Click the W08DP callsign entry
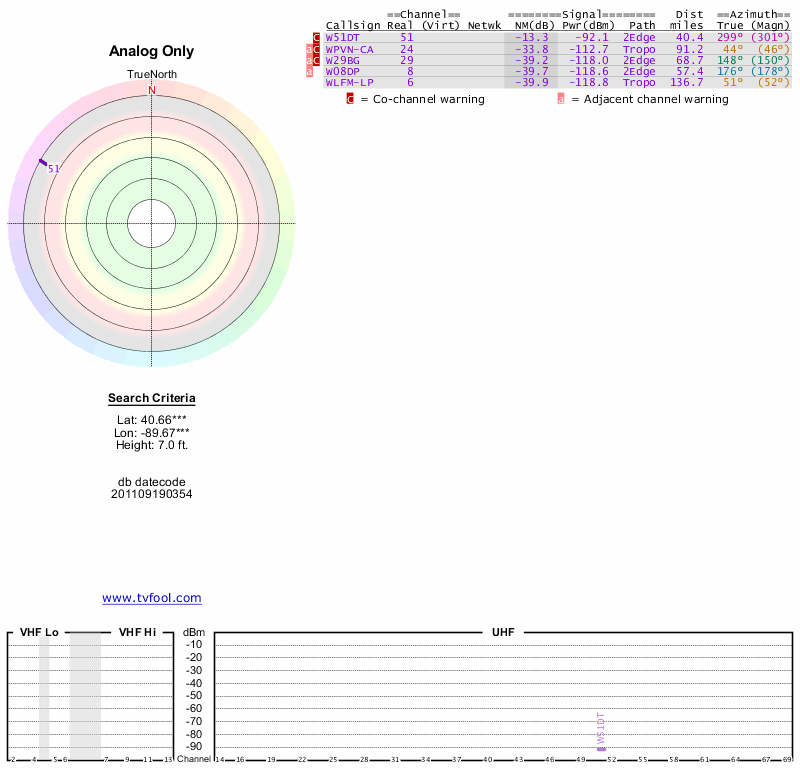This screenshot has height=768, width=800. click(x=342, y=71)
